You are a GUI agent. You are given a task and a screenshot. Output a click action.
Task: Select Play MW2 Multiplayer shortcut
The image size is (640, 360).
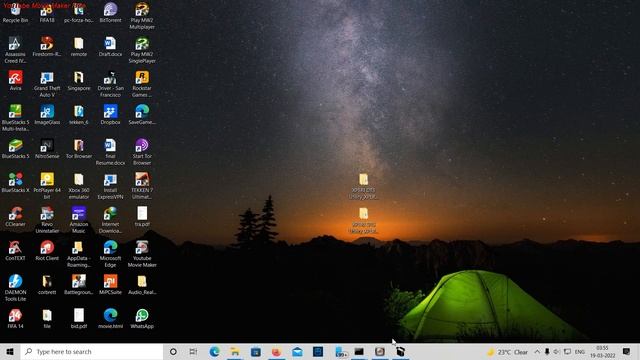tap(142, 16)
